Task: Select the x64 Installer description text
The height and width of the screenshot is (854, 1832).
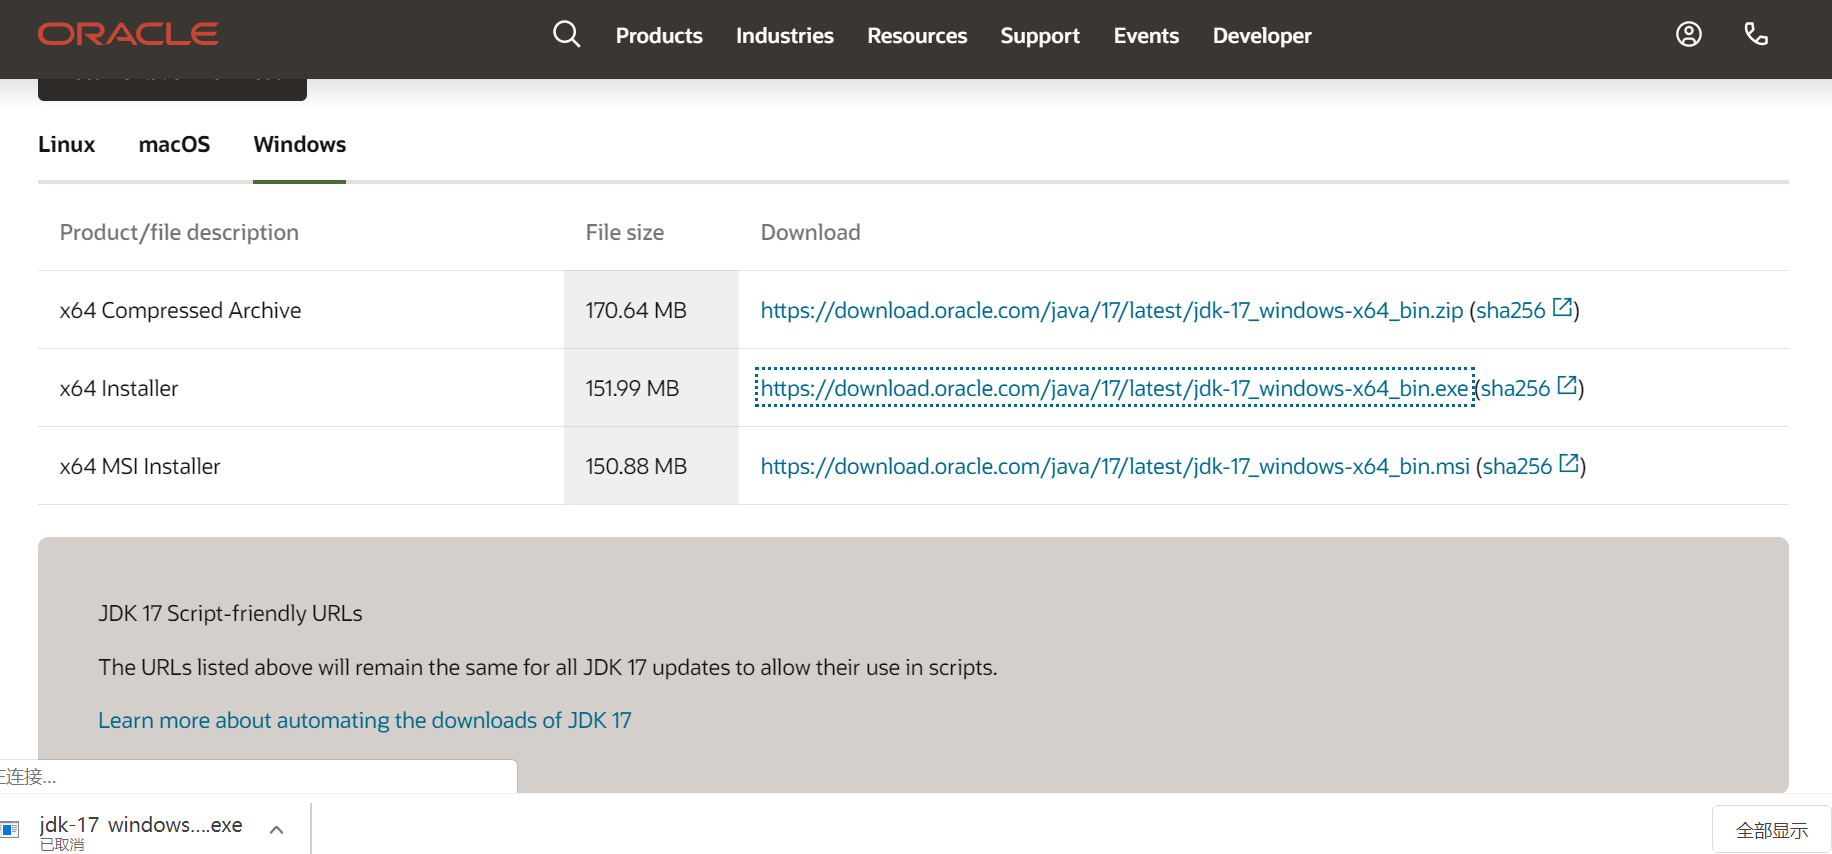Action: click(x=119, y=388)
